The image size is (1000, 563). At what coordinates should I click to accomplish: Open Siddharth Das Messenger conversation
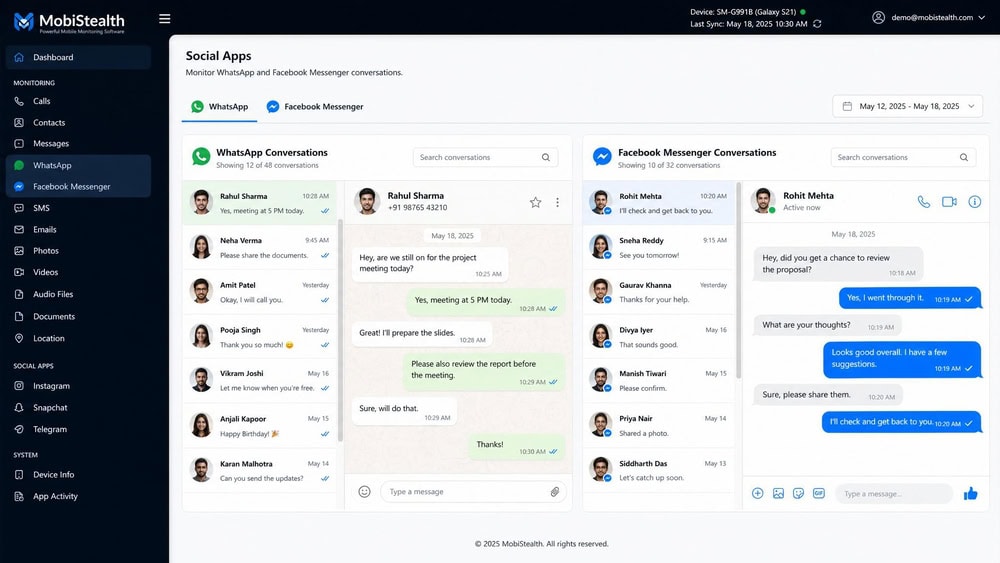659,471
